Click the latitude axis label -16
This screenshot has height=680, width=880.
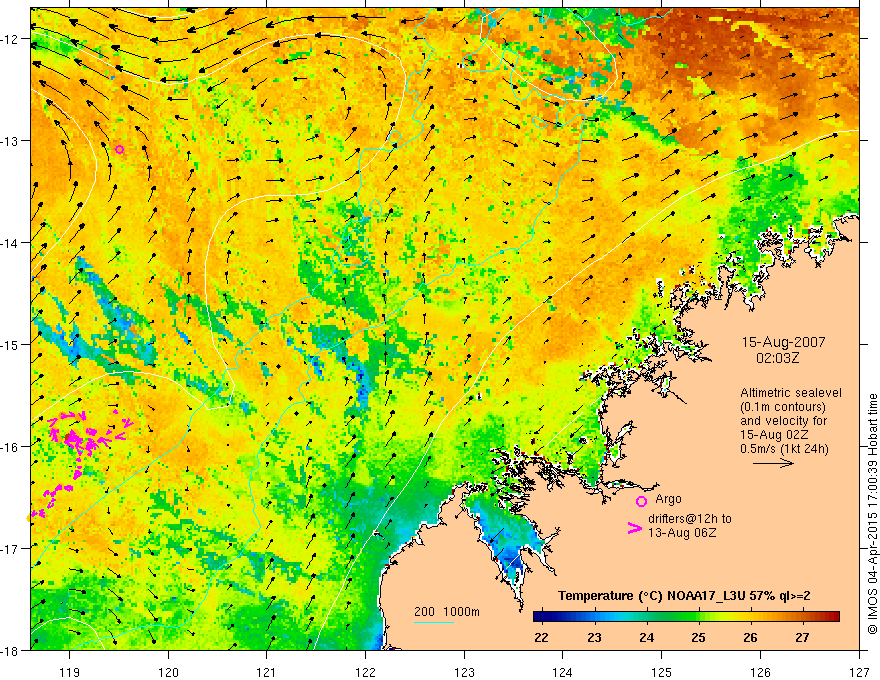pos(10,447)
